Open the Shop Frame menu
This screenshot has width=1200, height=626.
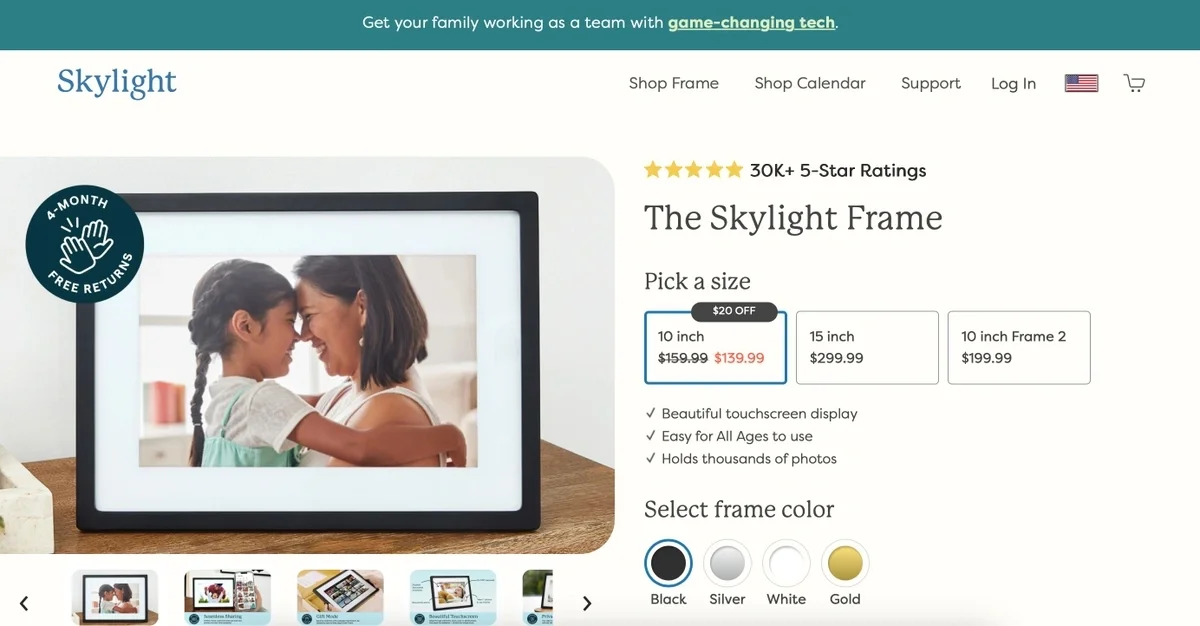click(674, 83)
